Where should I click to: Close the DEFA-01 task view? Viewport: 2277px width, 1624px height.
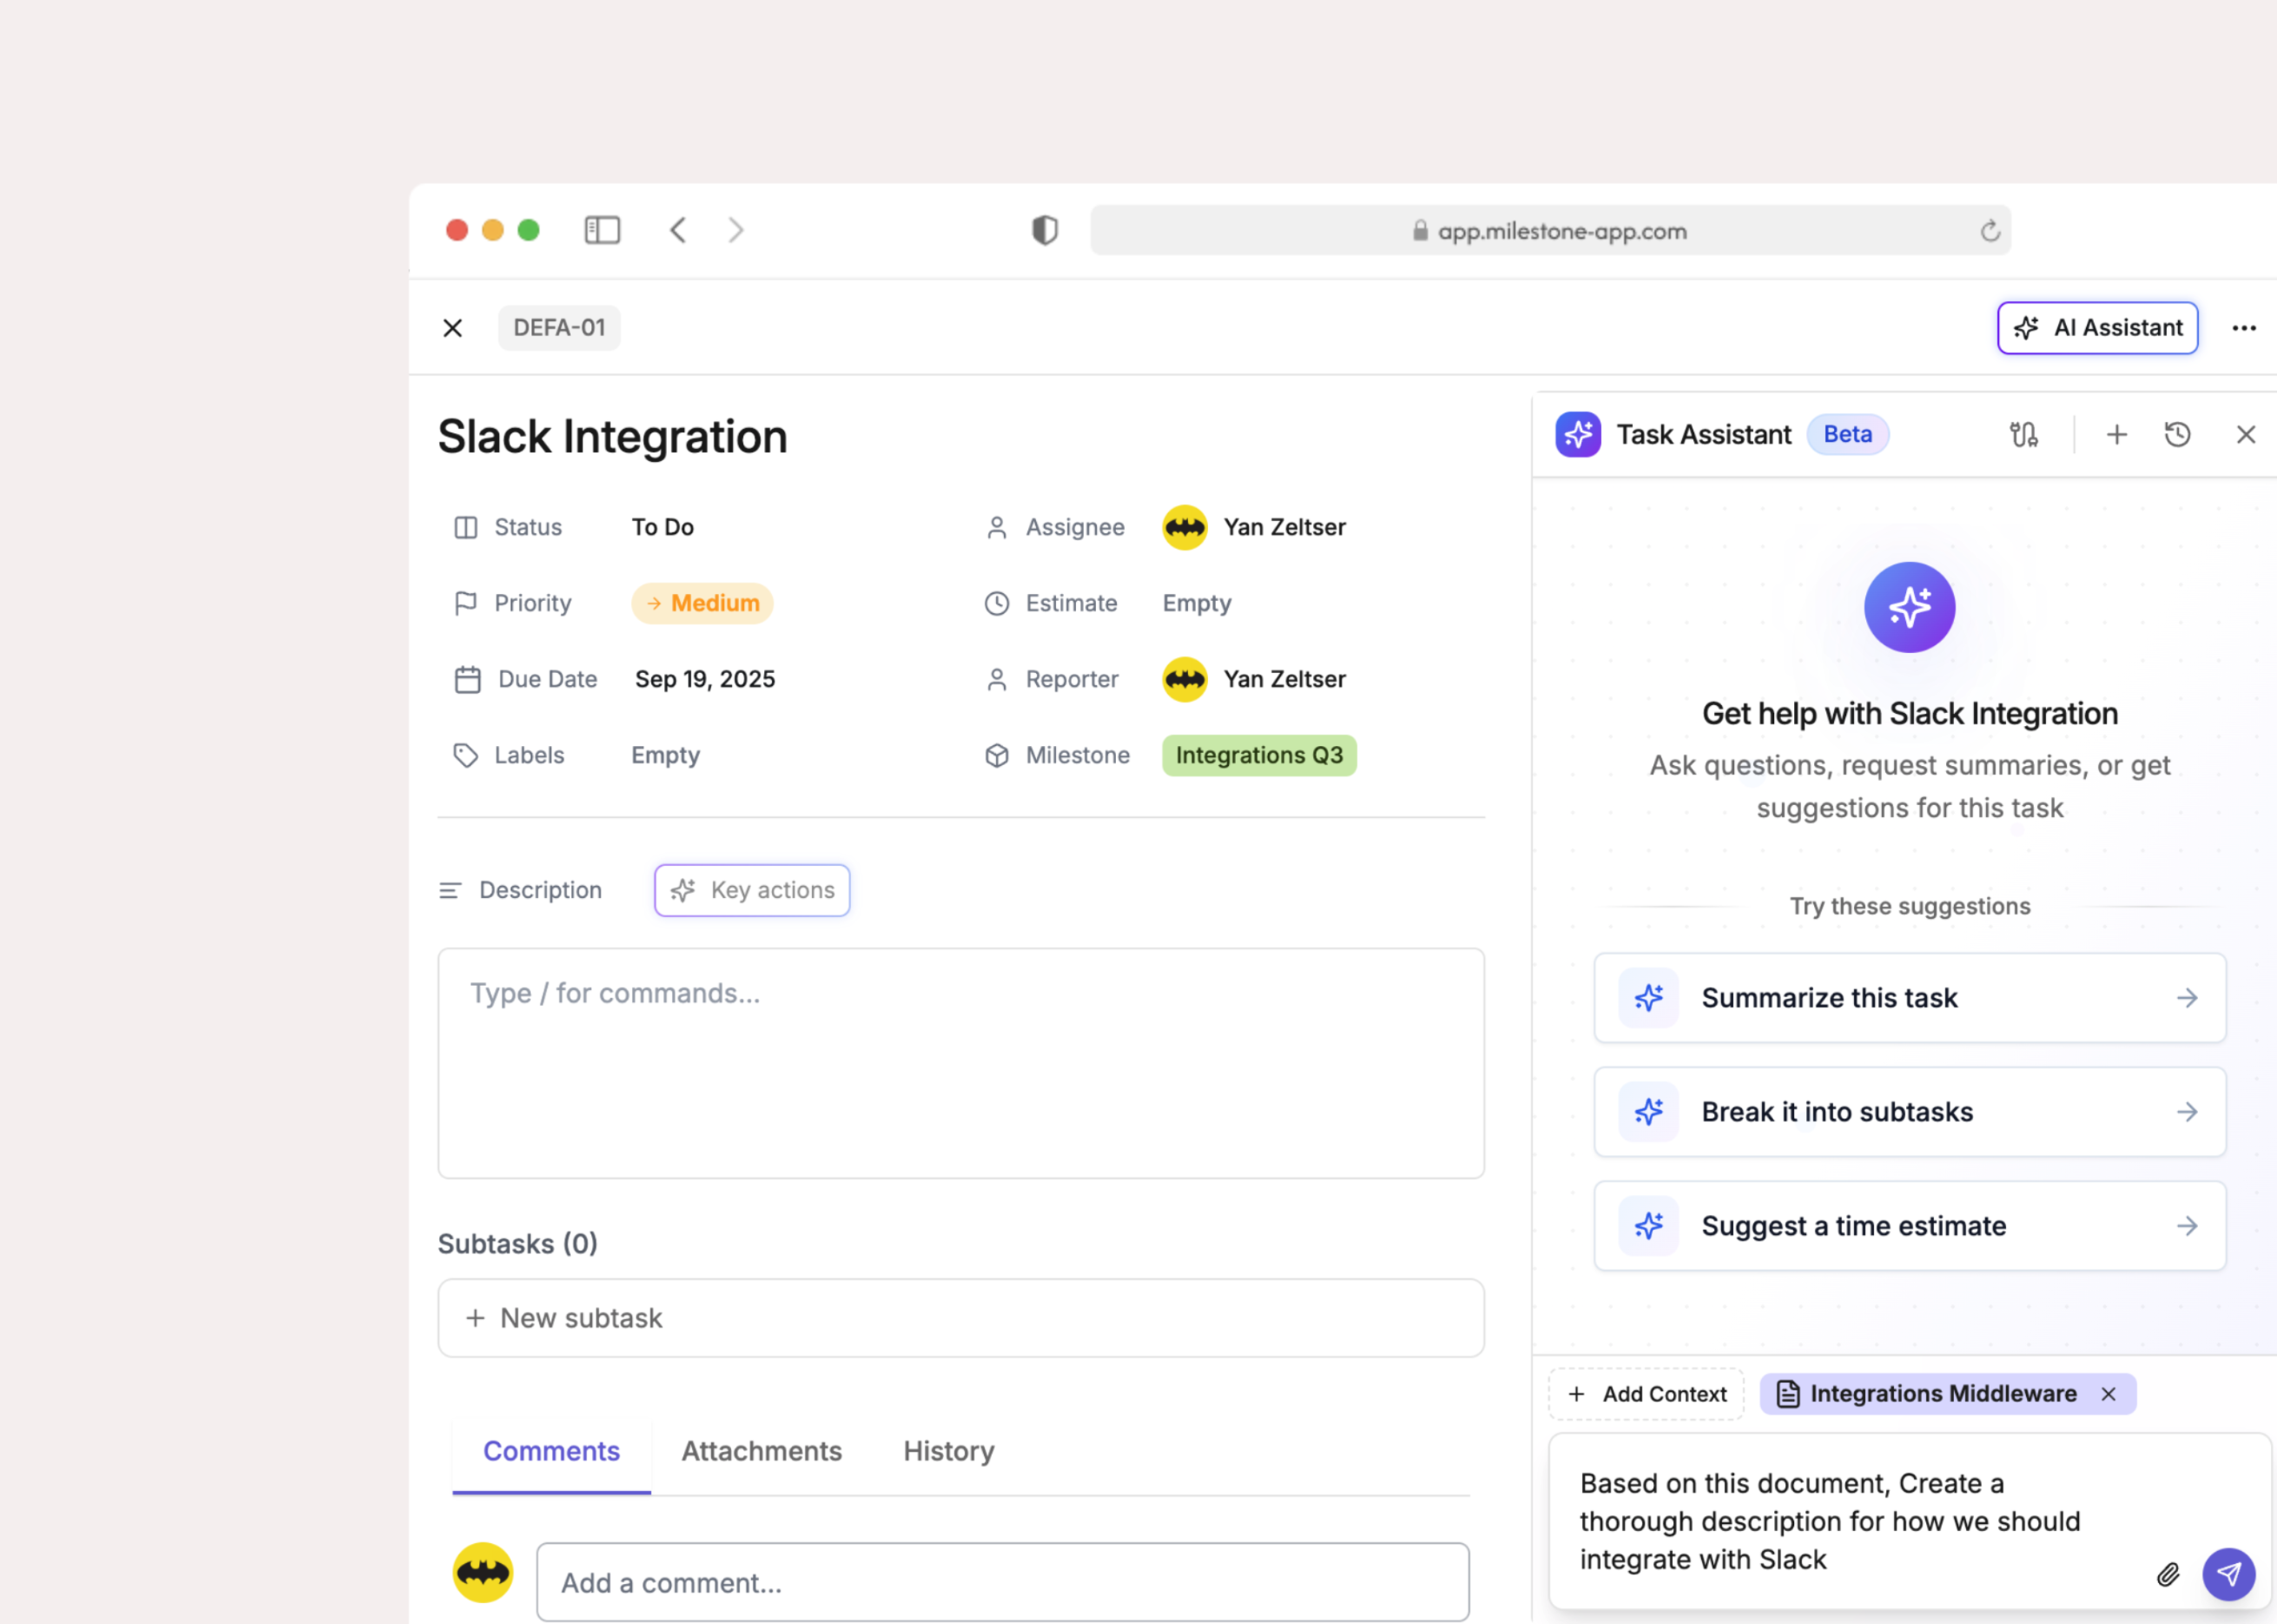(x=452, y=328)
